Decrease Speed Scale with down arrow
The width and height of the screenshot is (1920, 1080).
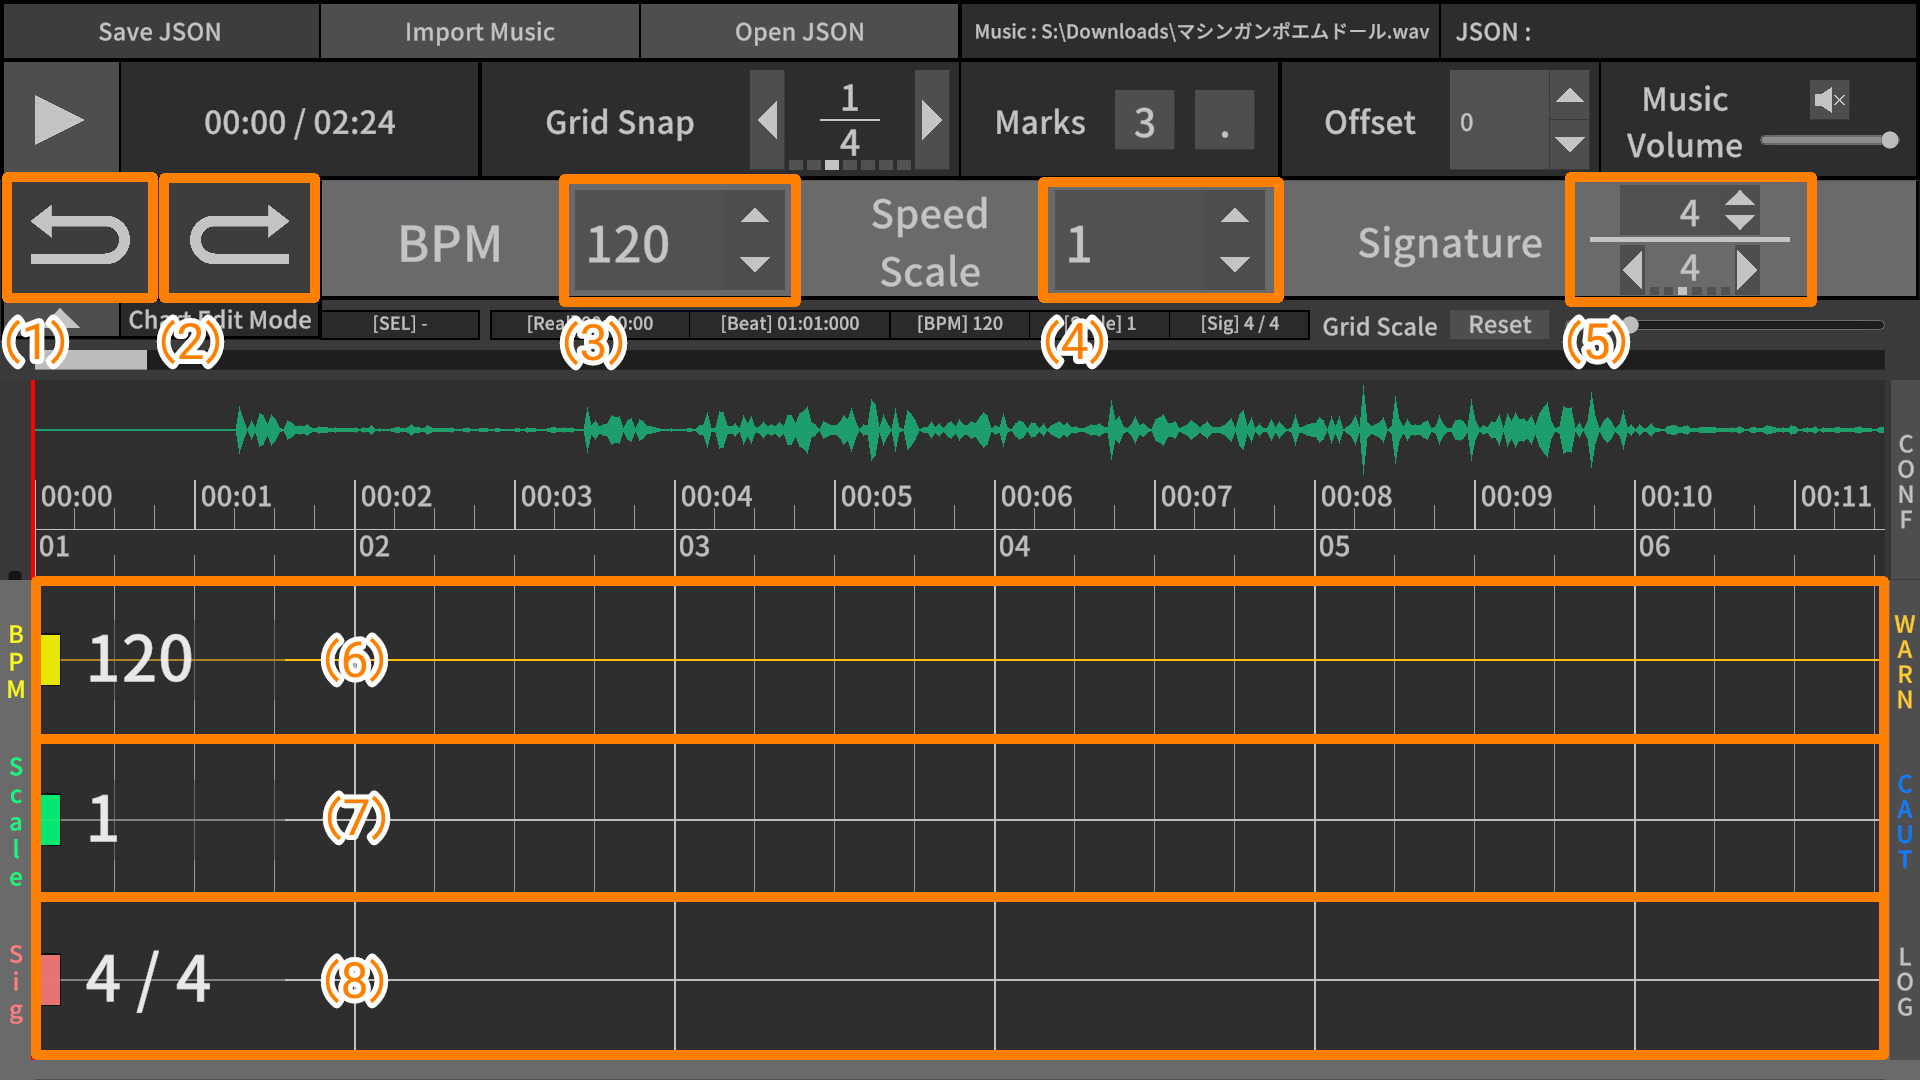pyautogui.click(x=1235, y=264)
